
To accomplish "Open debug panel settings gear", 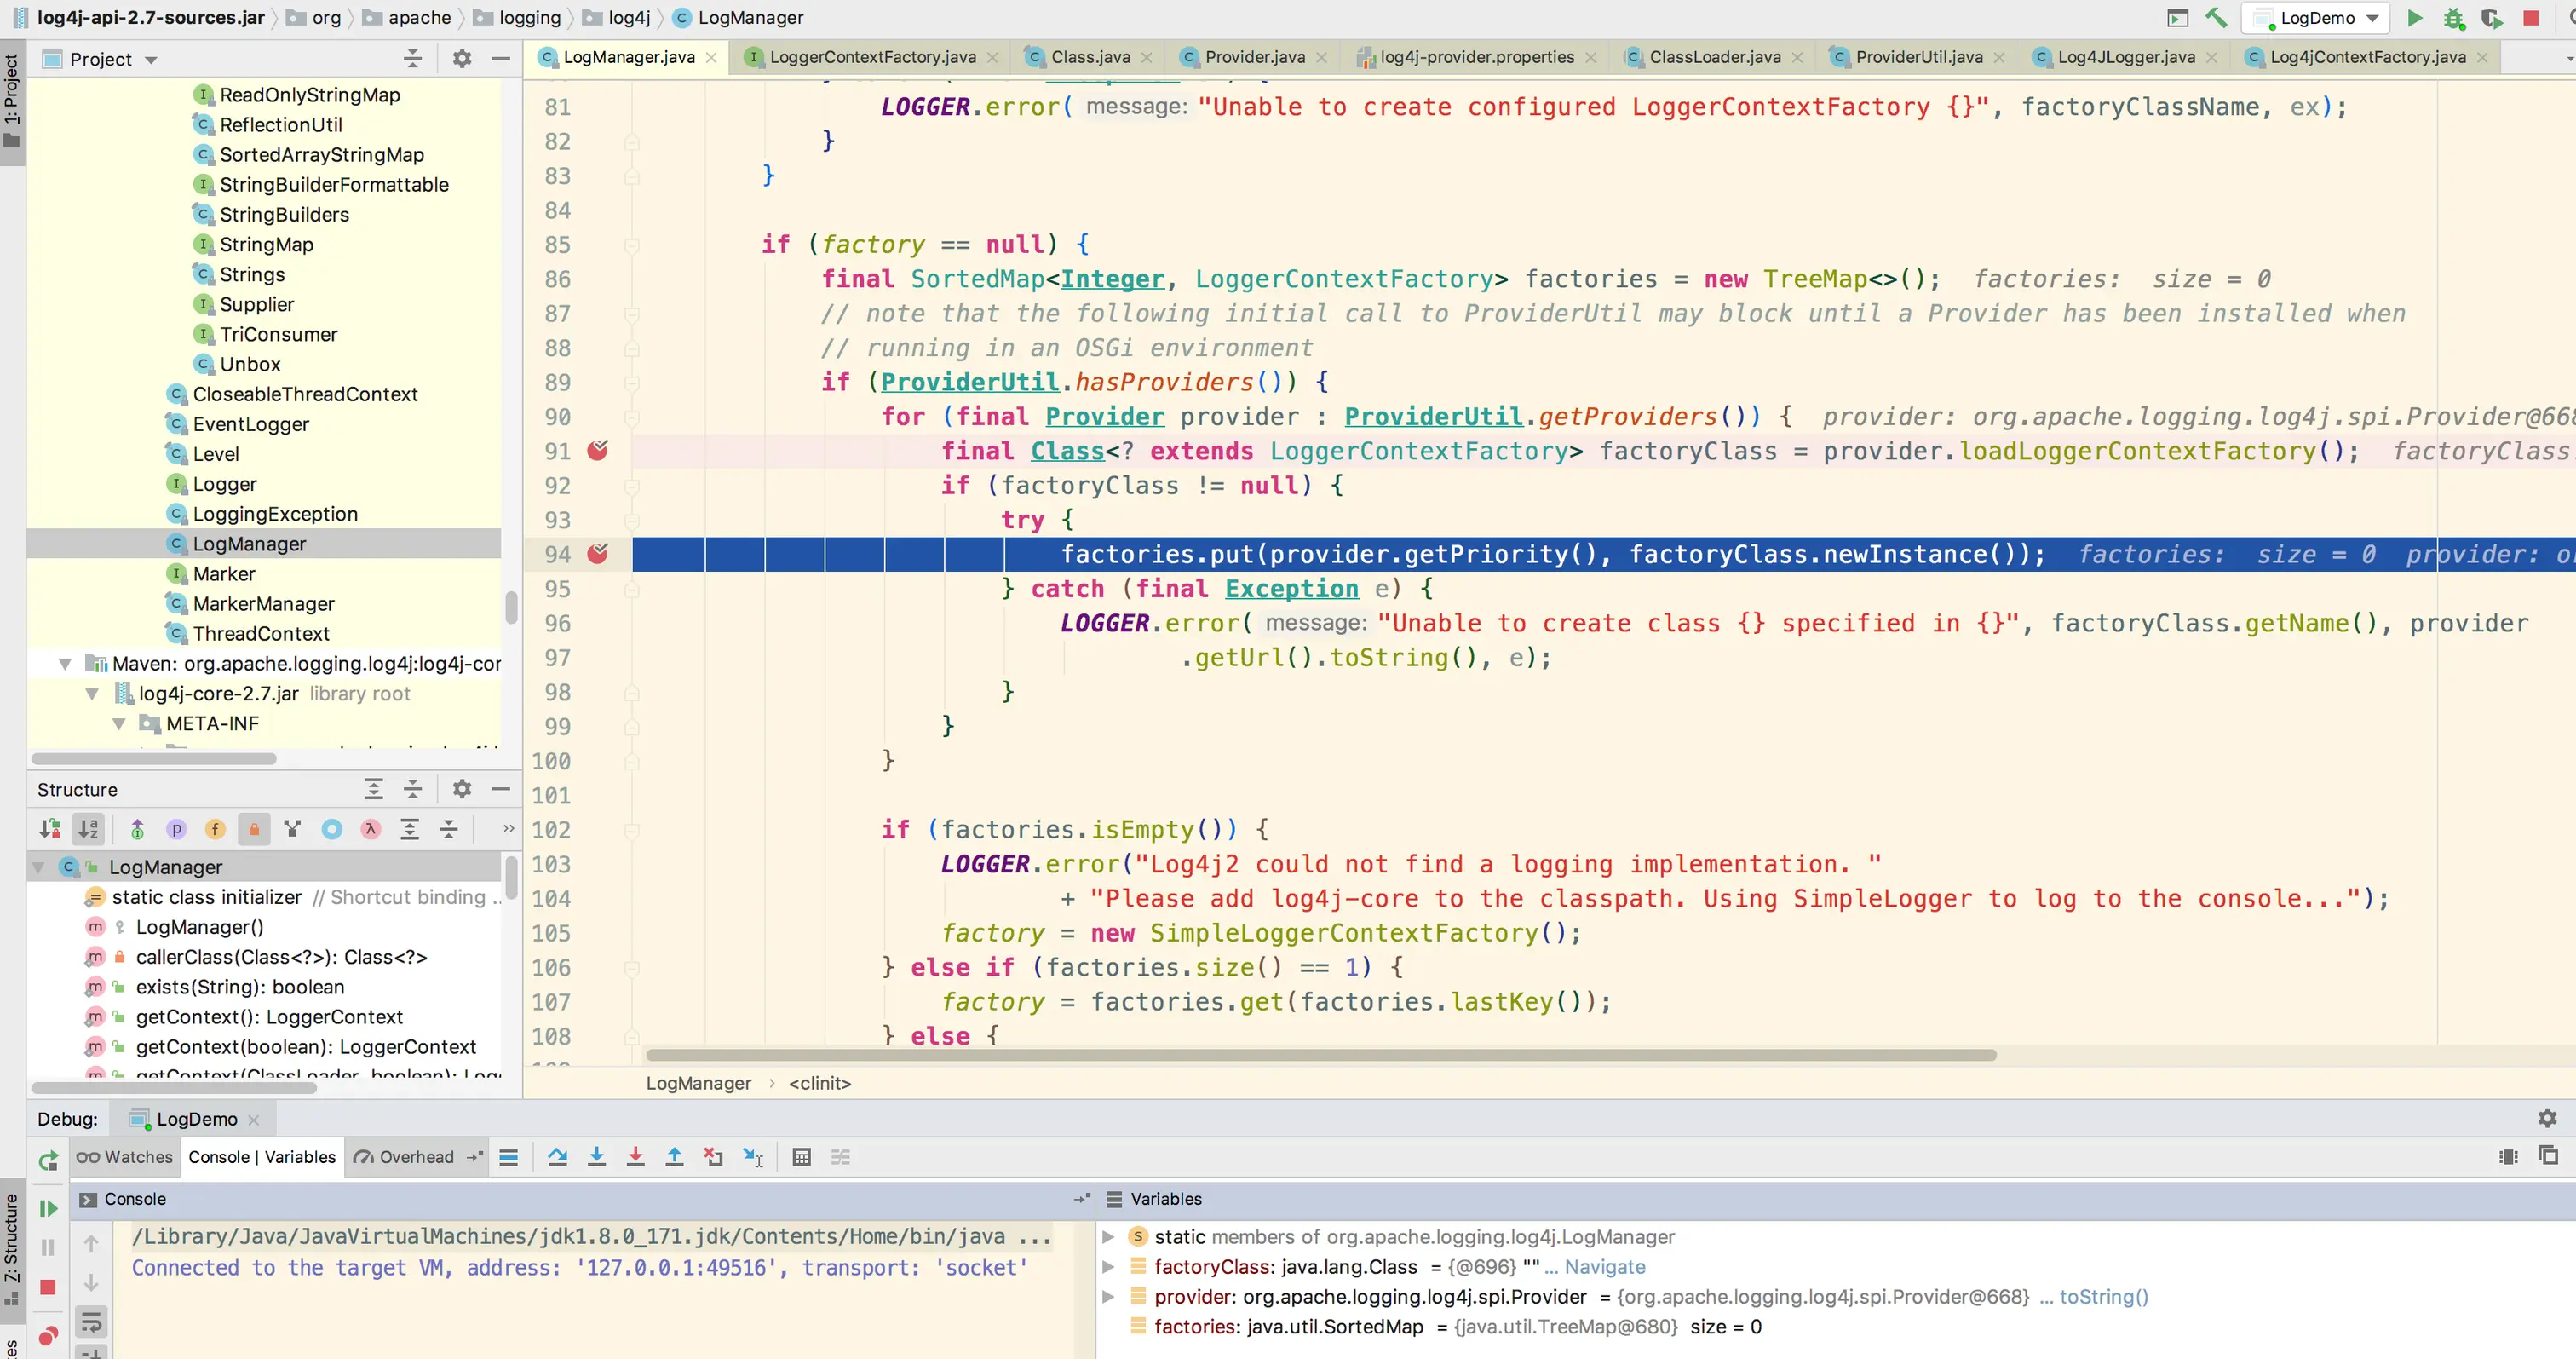I will [2546, 1118].
